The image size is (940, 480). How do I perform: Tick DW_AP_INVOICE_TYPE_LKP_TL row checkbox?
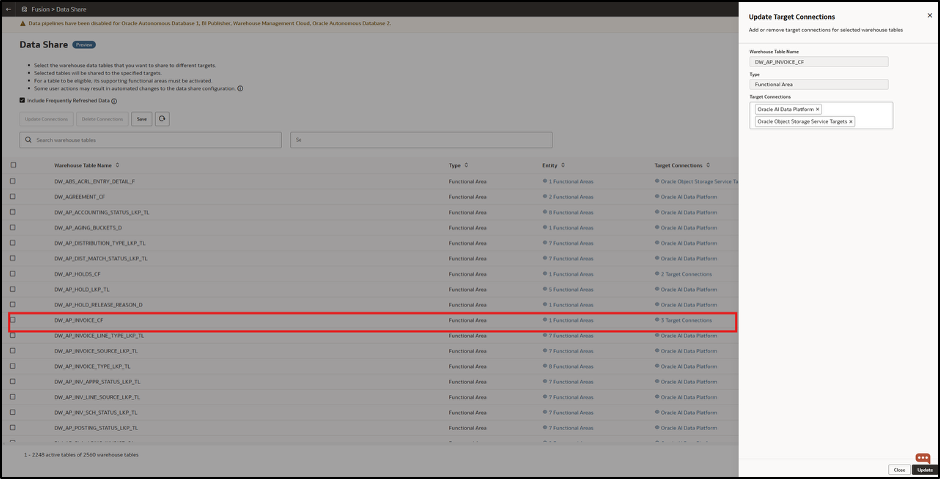13,366
